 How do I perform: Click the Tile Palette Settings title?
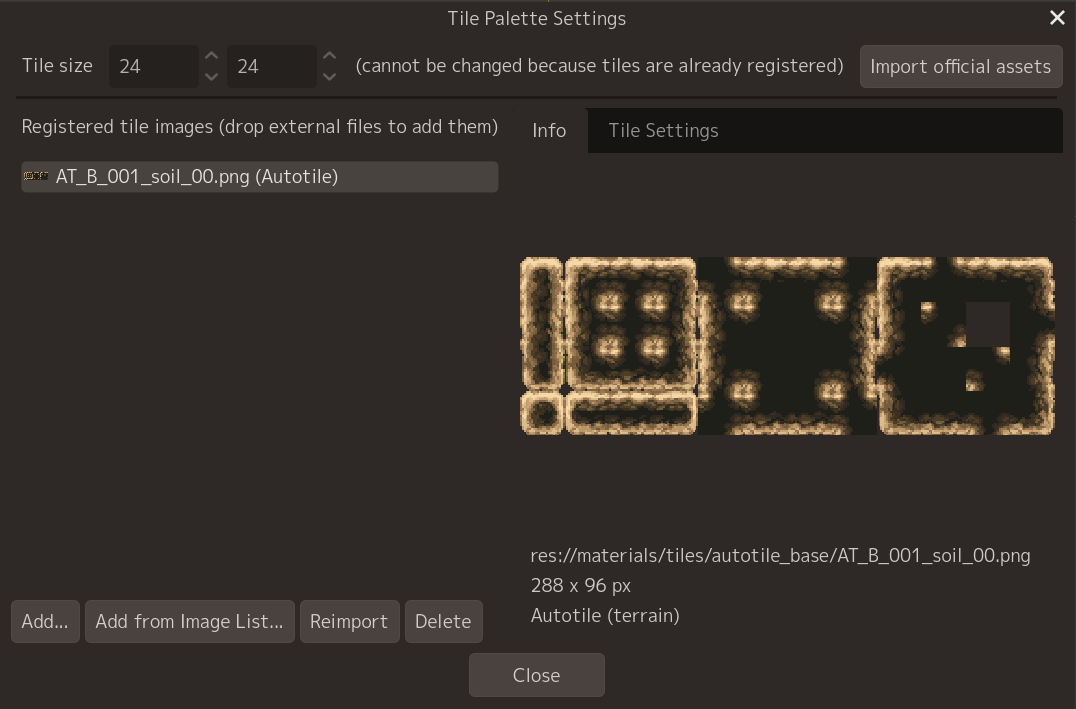(537, 19)
